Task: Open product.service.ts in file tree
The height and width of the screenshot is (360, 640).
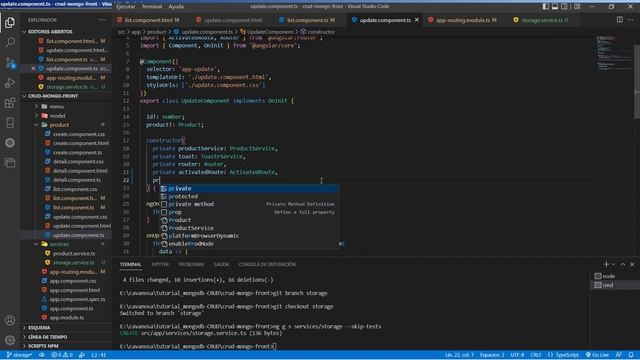Action: point(74,253)
